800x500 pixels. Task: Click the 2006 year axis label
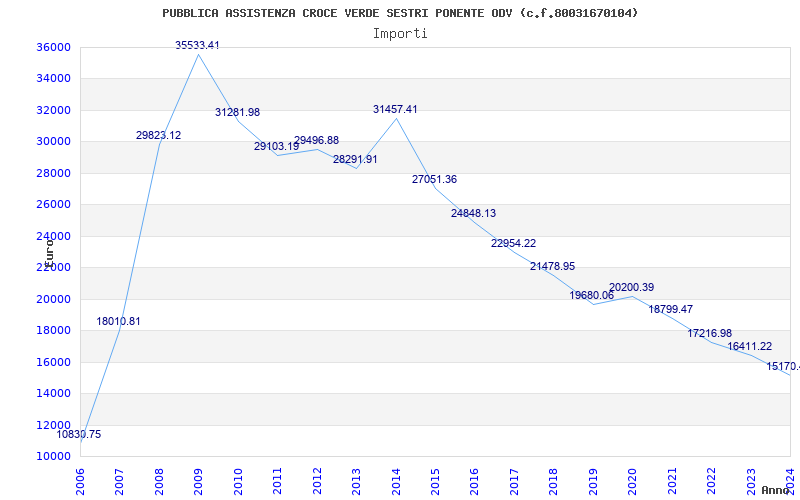[x=81, y=478]
